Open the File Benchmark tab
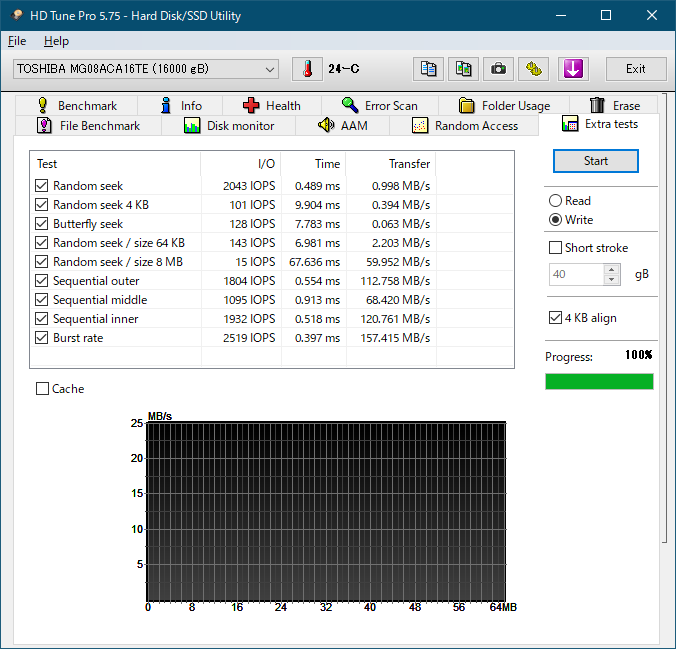 point(88,126)
